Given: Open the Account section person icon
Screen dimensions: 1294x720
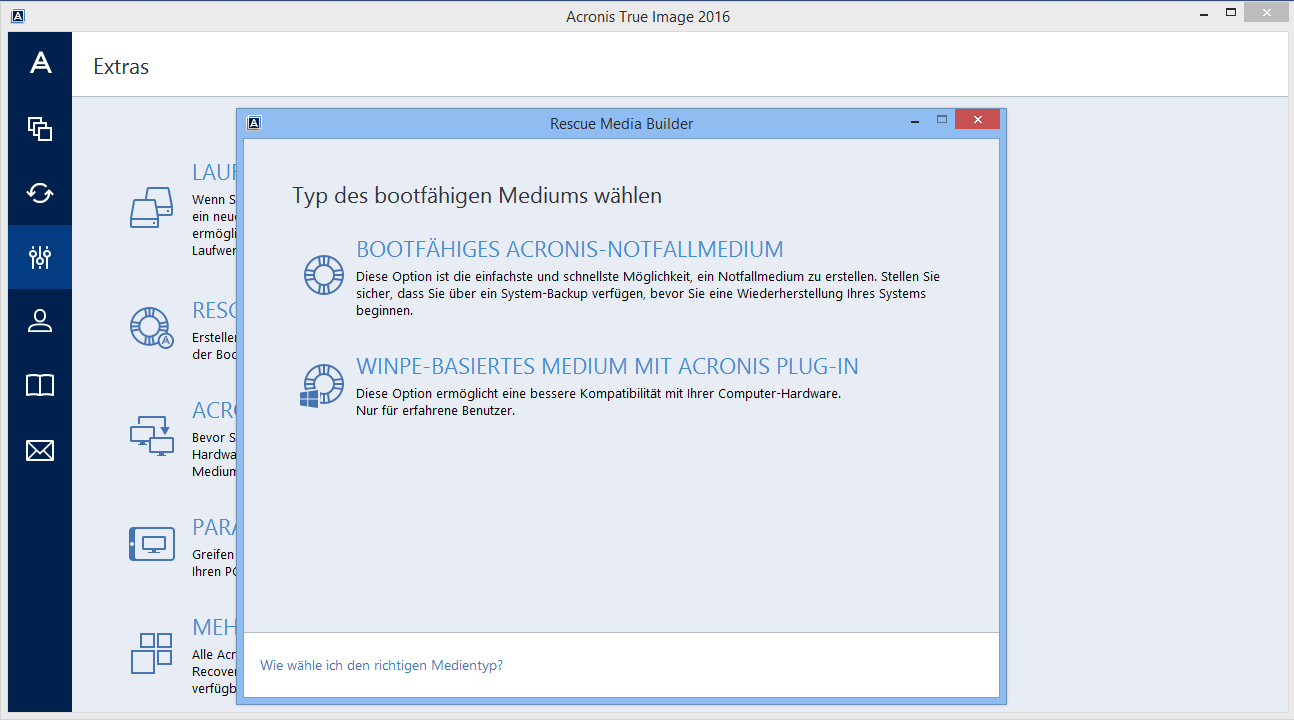Looking at the screenshot, I should 40,321.
